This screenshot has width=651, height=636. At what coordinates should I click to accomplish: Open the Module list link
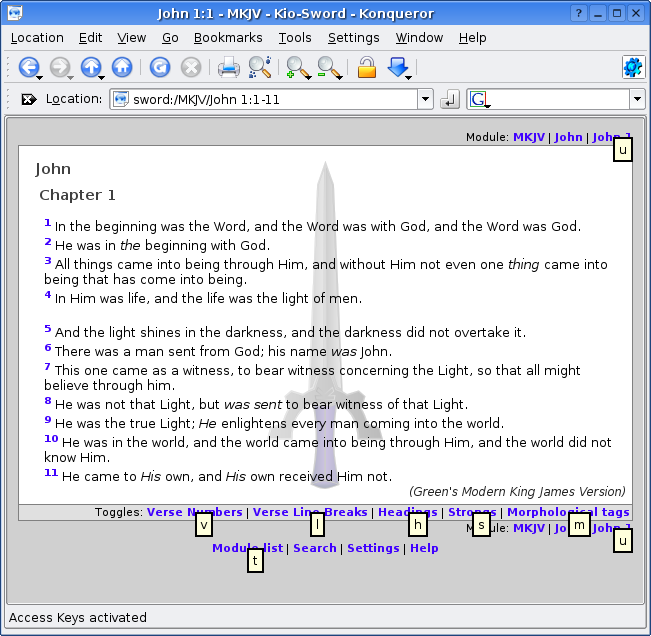[x=247, y=548]
